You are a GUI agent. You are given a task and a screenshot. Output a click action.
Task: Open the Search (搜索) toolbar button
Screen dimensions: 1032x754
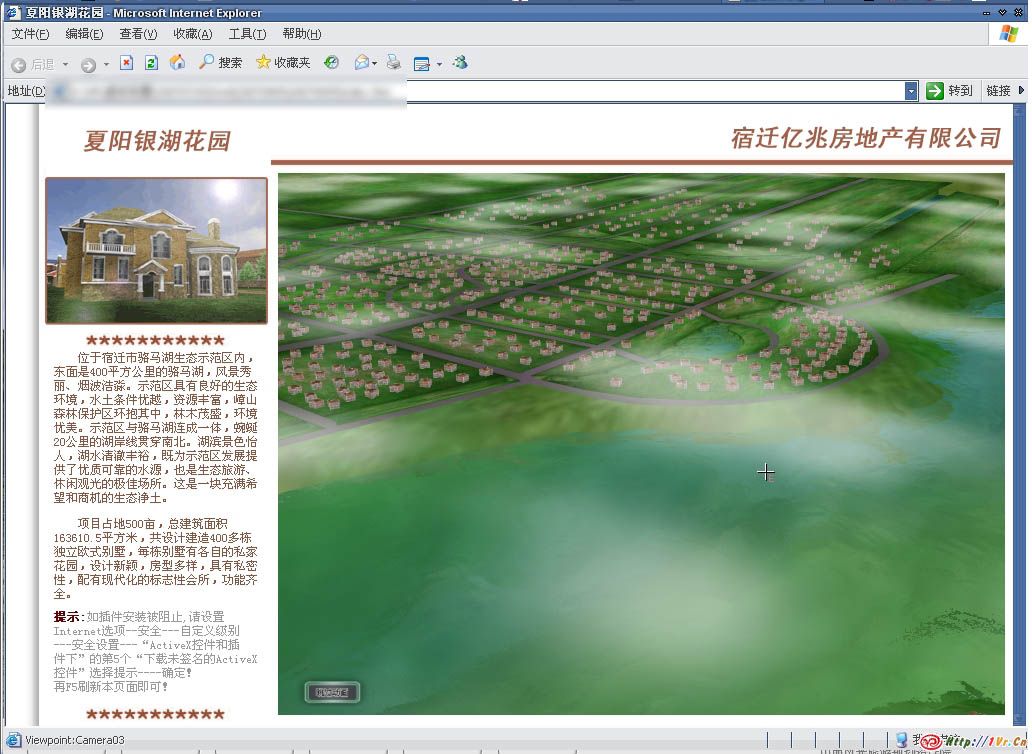[x=220, y=63]
